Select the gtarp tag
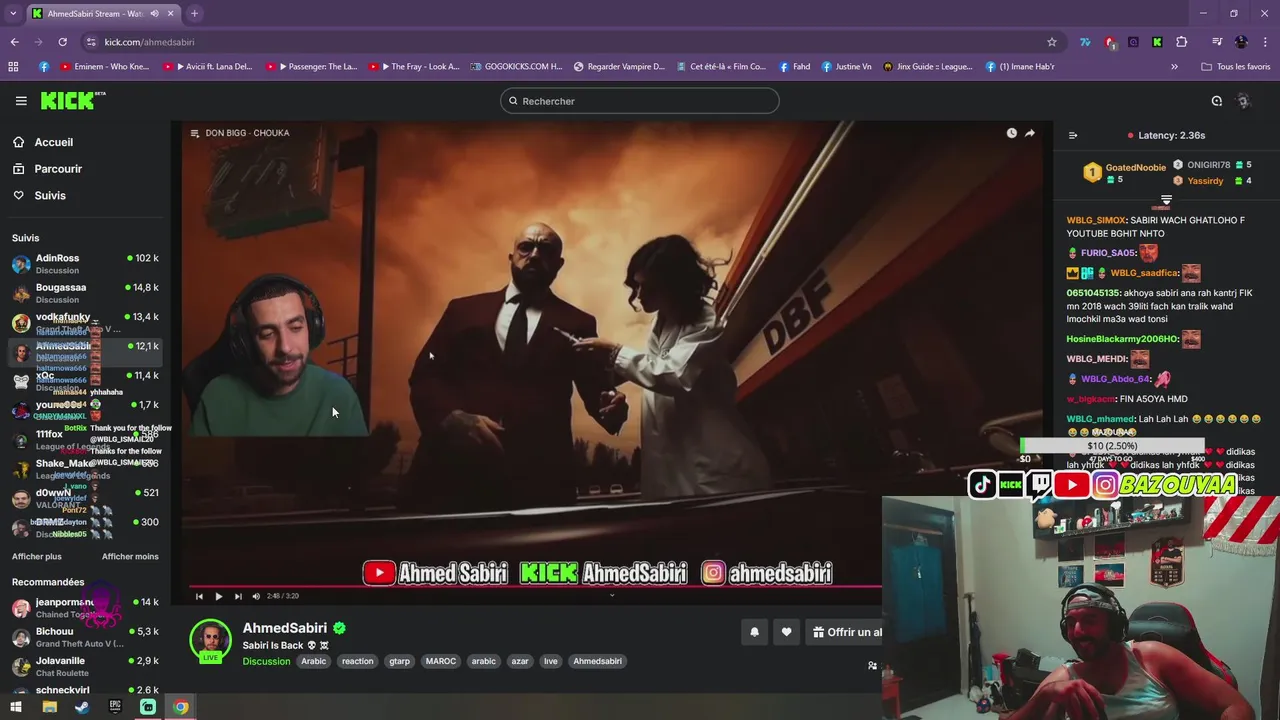Screen dimensions: 1280x720 pos(399,661)
